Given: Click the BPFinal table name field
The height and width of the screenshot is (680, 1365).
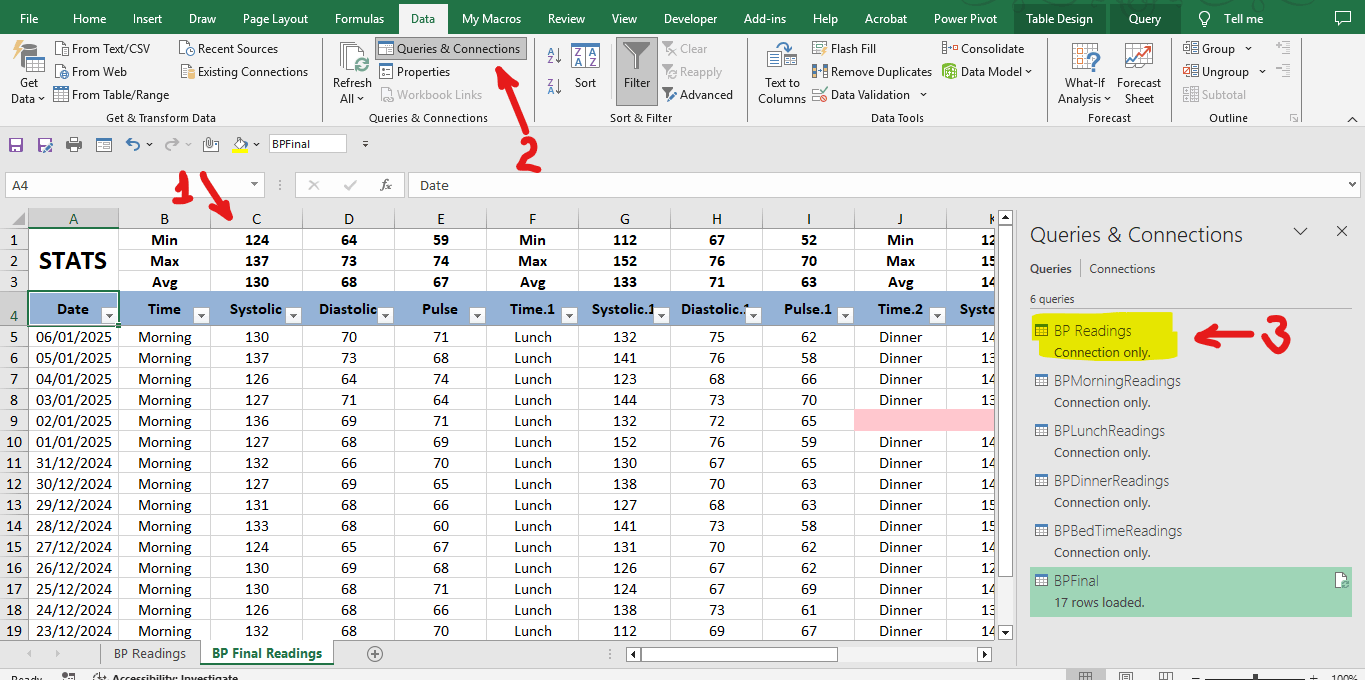Looking at the screenshot, I should tap(307, 144).
